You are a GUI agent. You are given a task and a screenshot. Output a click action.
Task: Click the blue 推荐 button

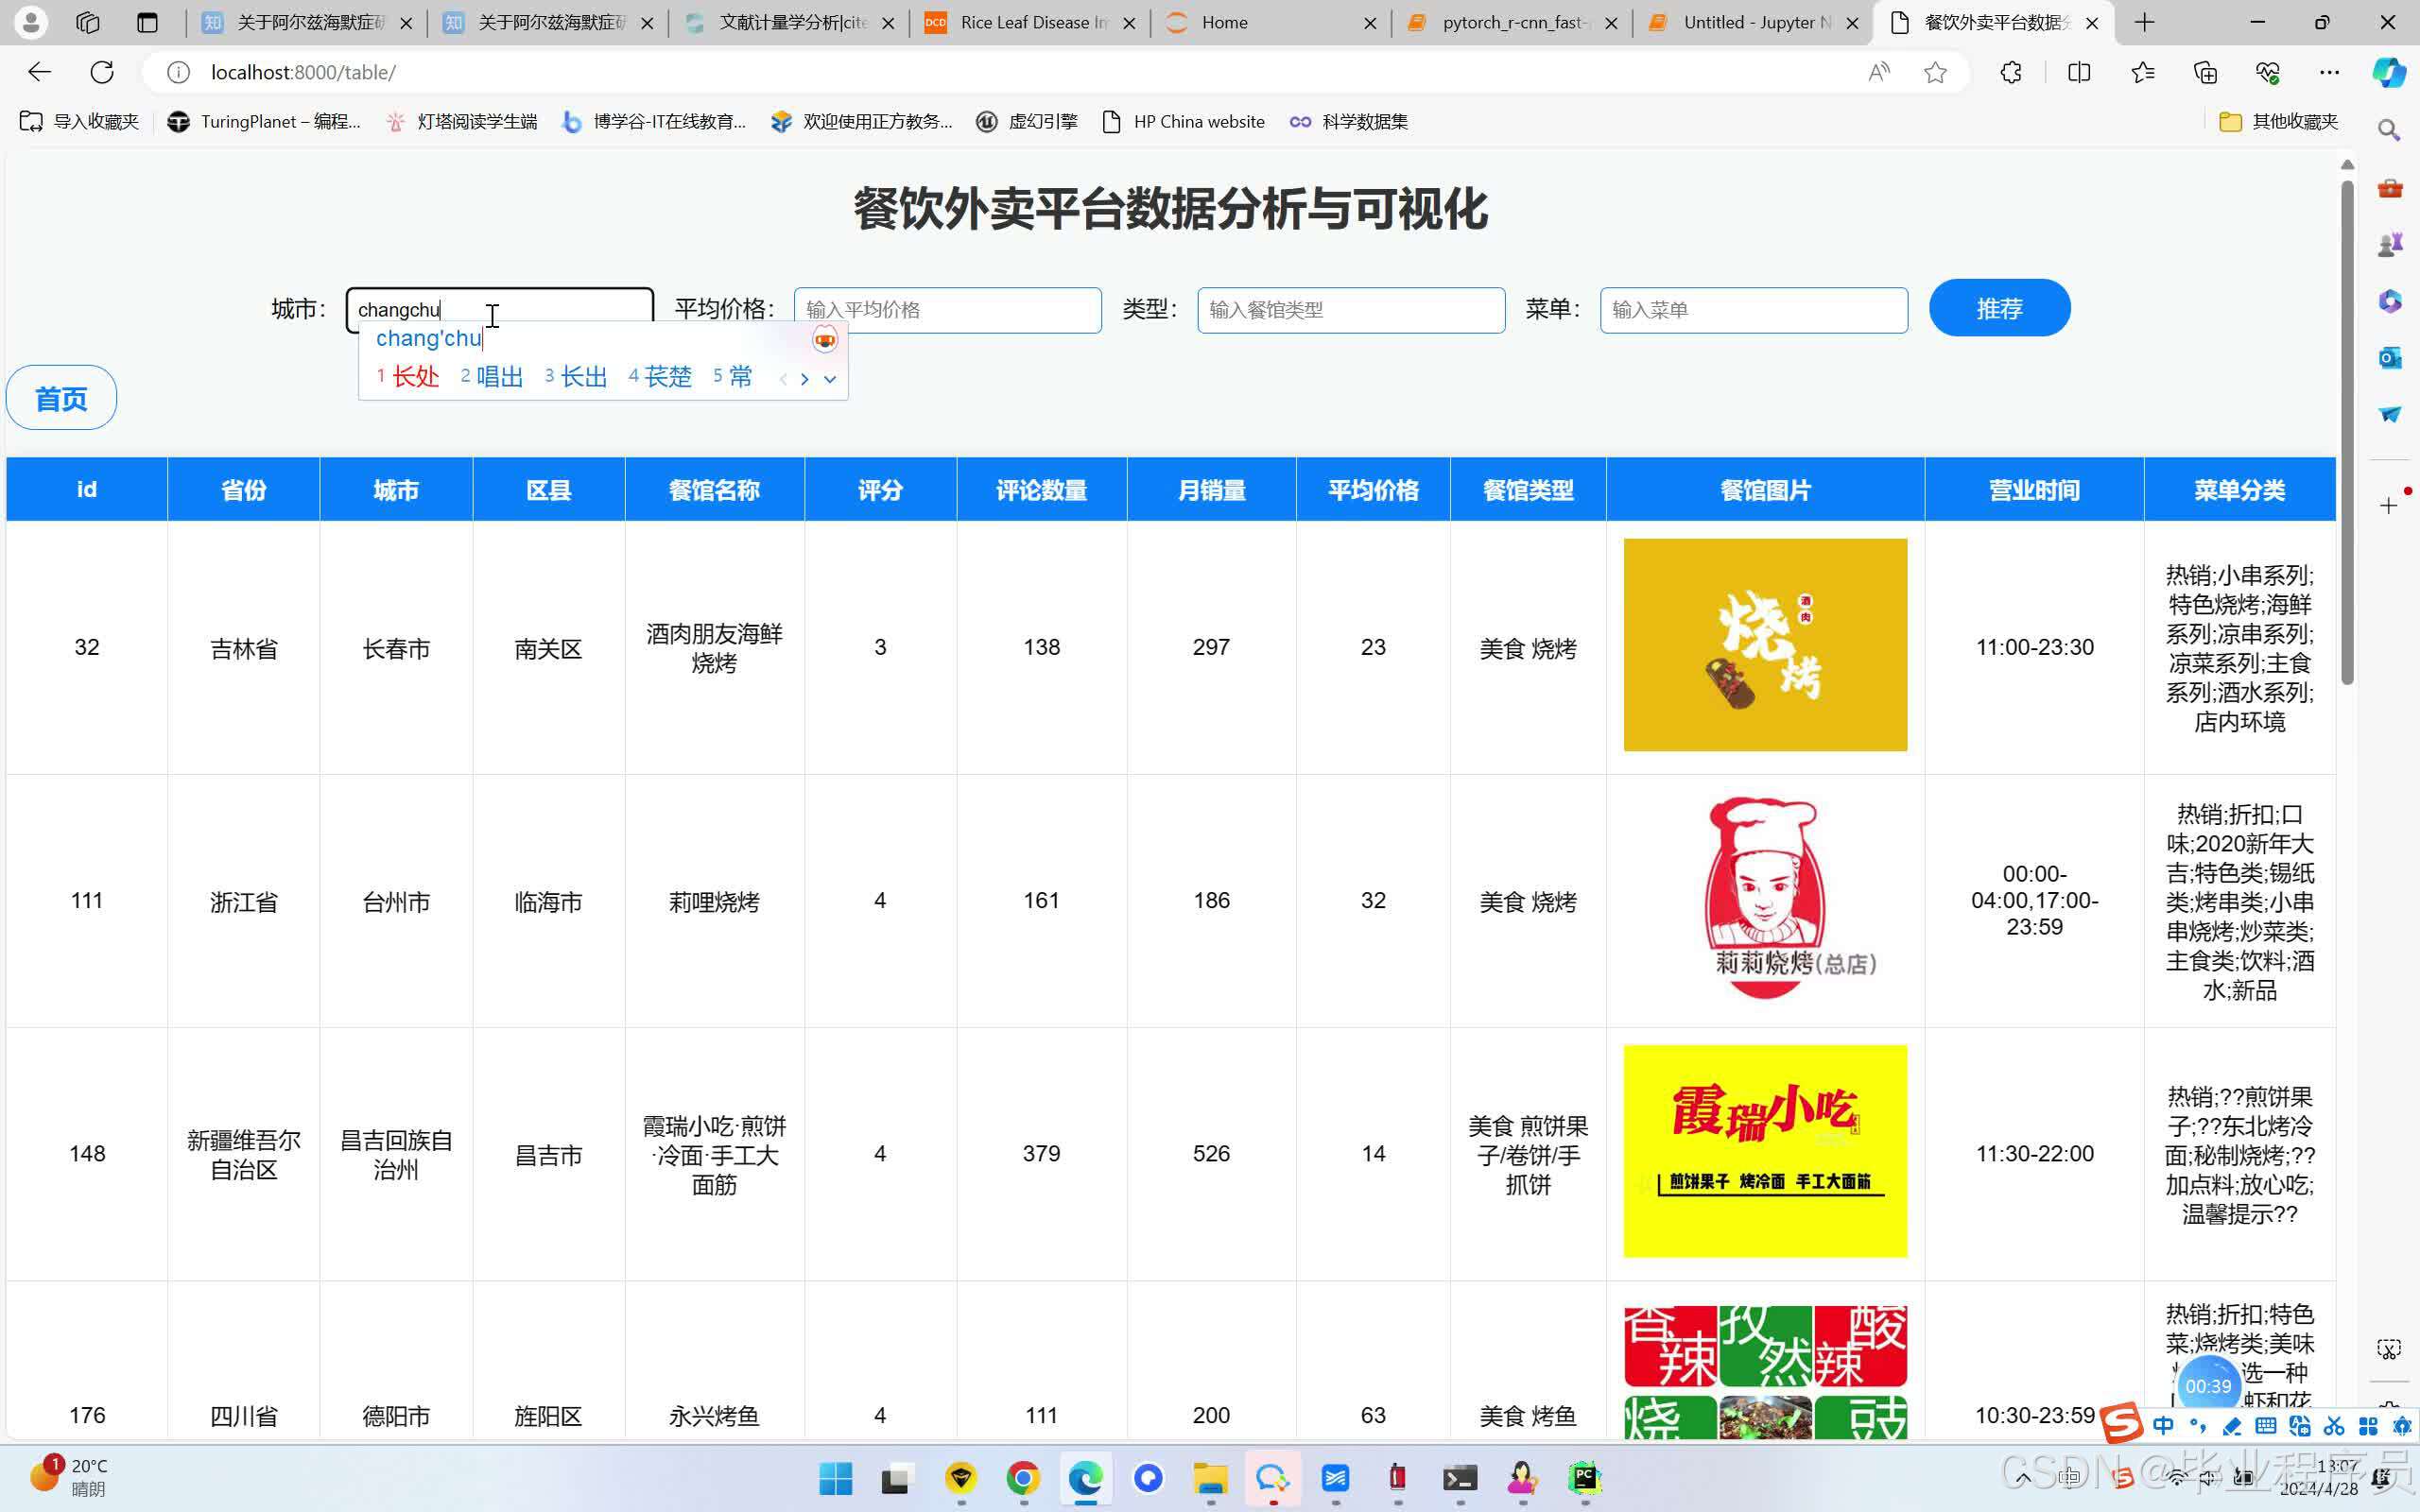(x=1998, y=308)
